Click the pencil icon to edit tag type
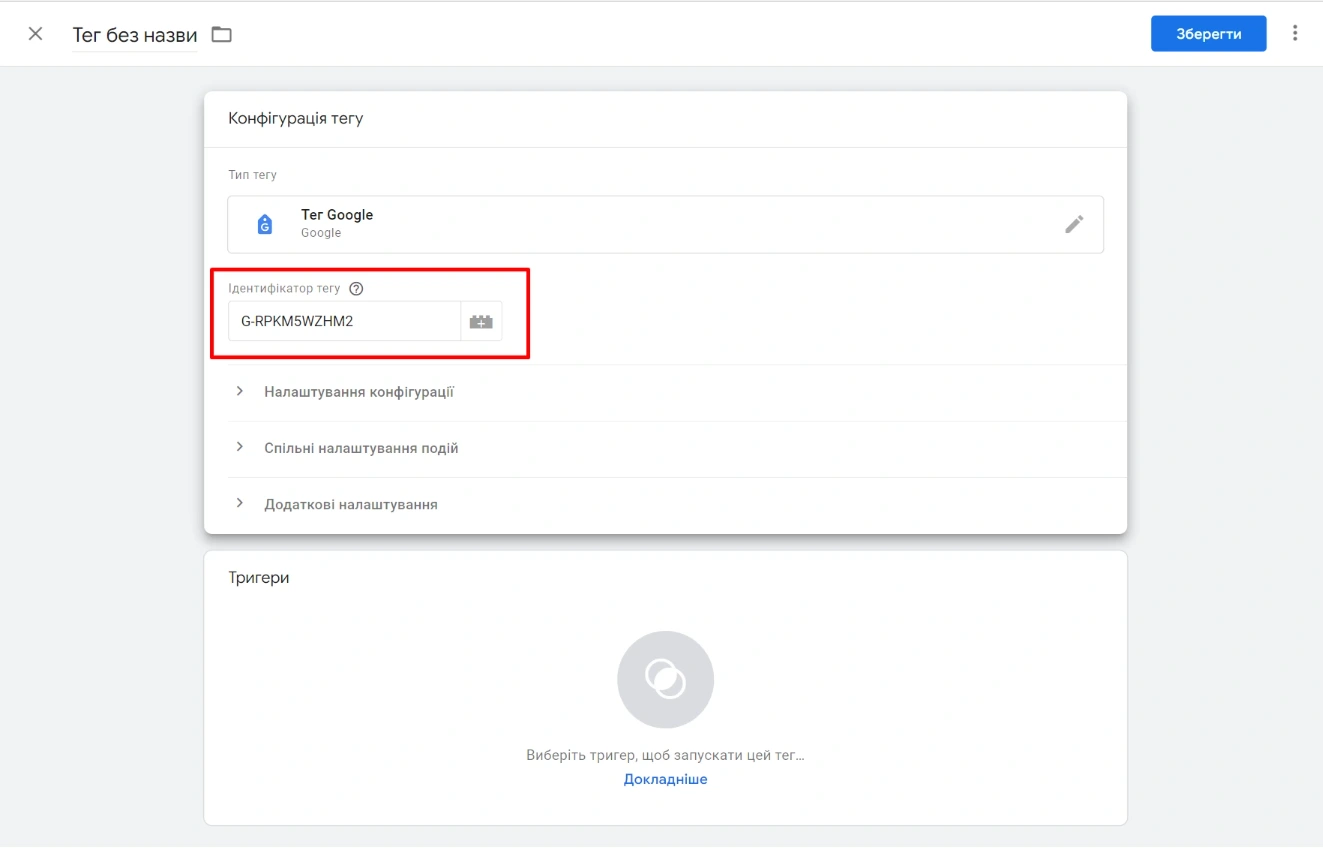This screenshot has width=1323, height=849. [x=1074, y=224]
